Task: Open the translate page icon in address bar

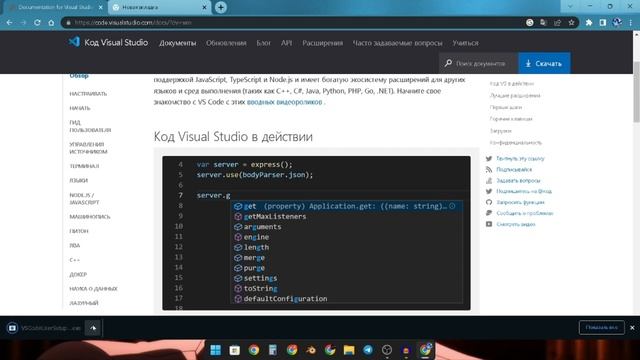Action: 543,22
